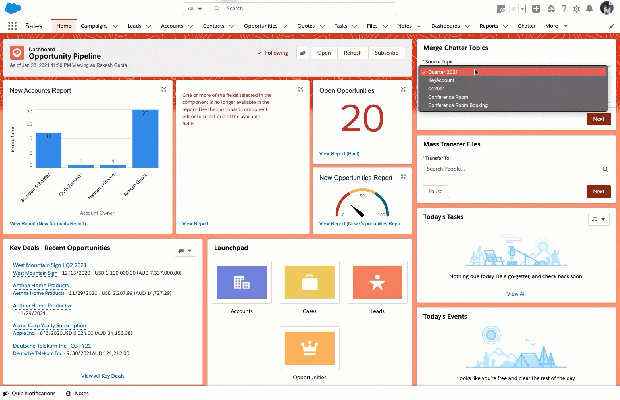Open View All Key Deals link

[x=103, y=376]
